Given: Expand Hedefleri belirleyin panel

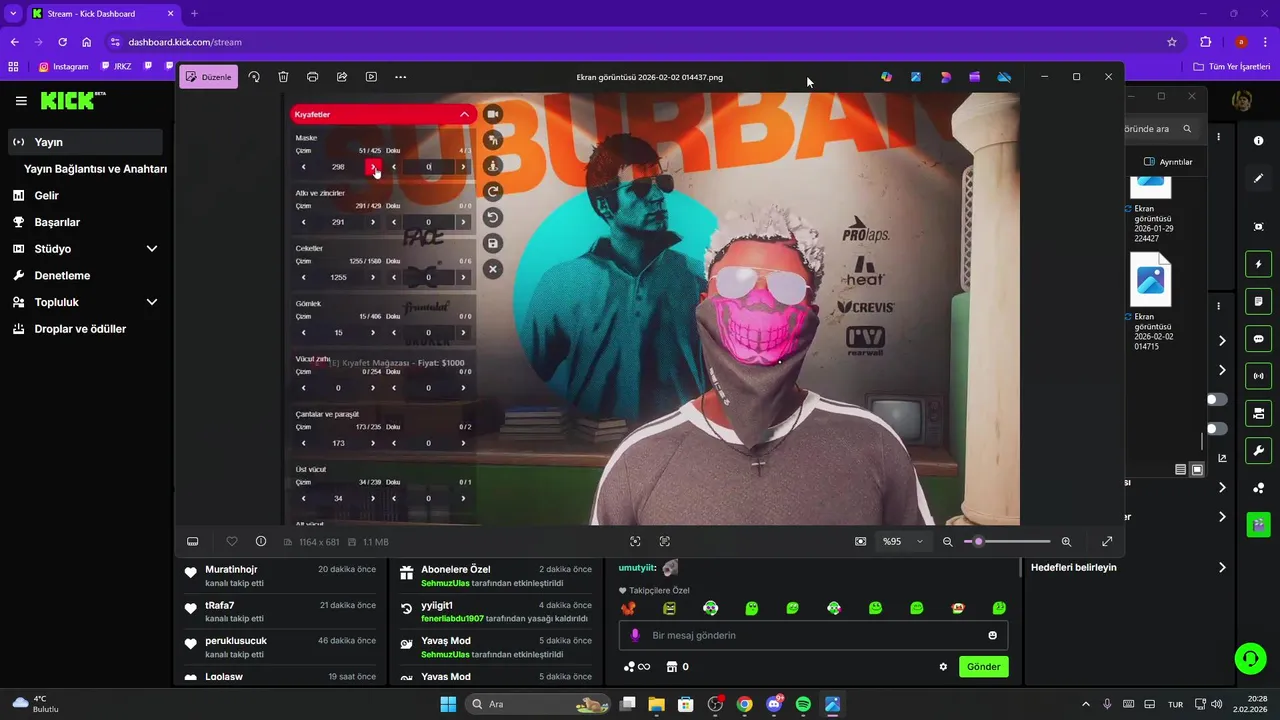Looking at the screenshot, I should click(x=1222, y=567).
